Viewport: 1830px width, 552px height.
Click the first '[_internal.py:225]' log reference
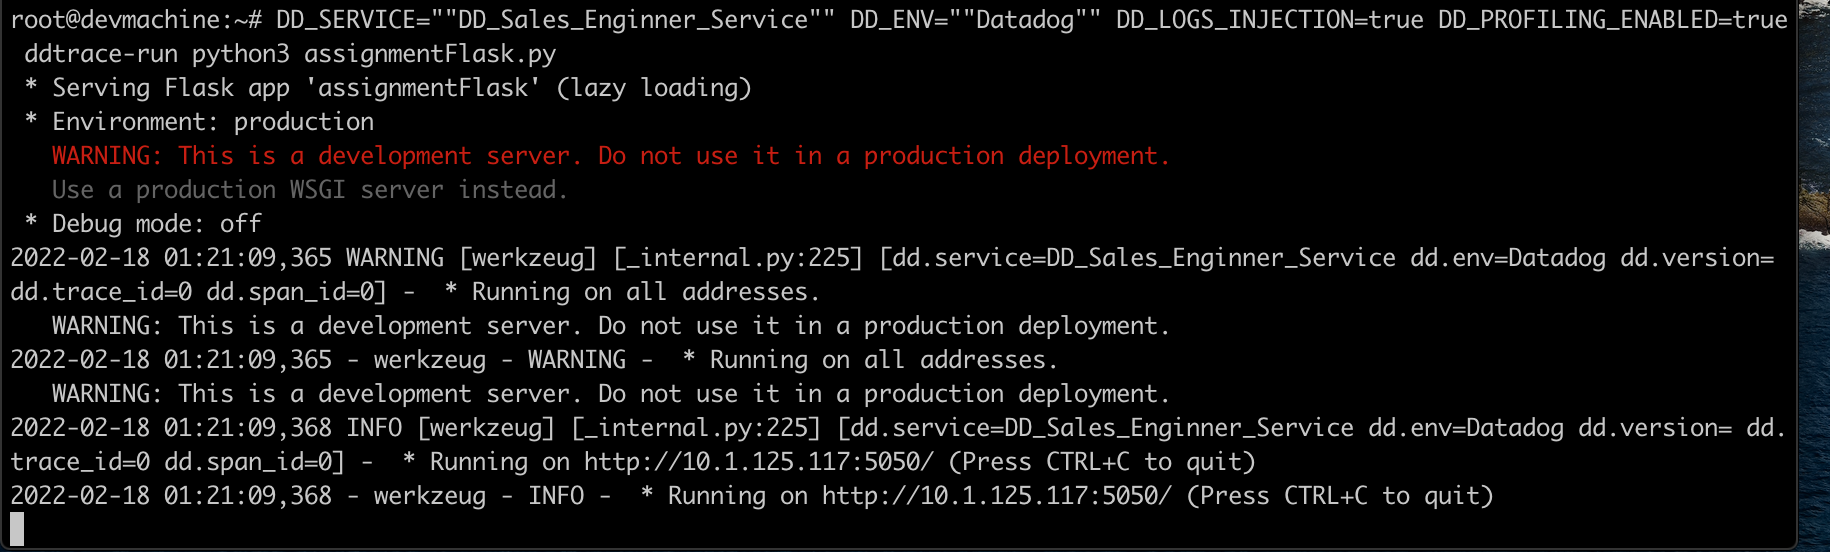(x=738, y=258)
